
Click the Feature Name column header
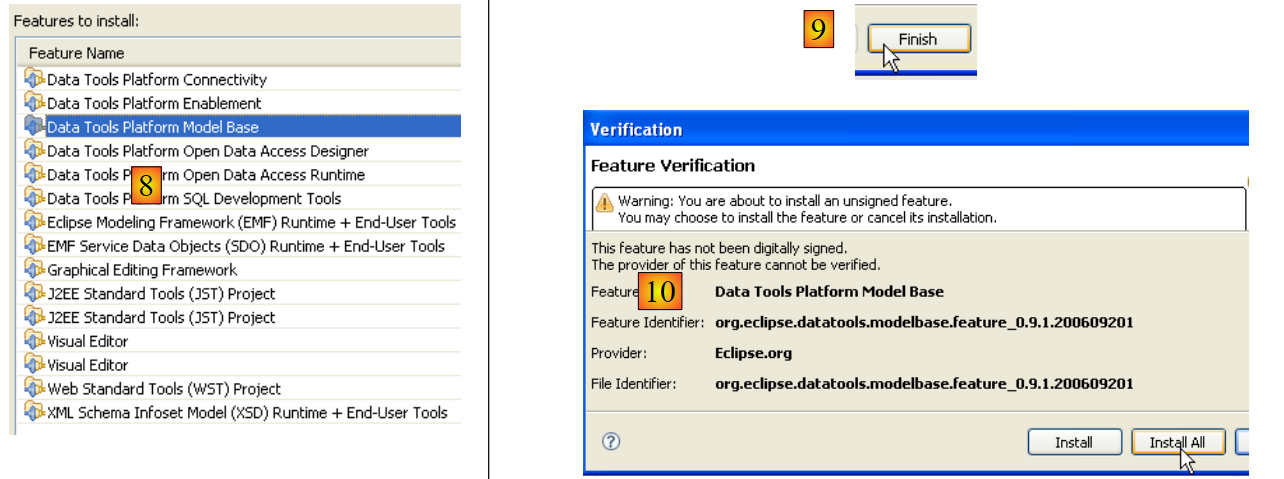click(x=77, y=53)
